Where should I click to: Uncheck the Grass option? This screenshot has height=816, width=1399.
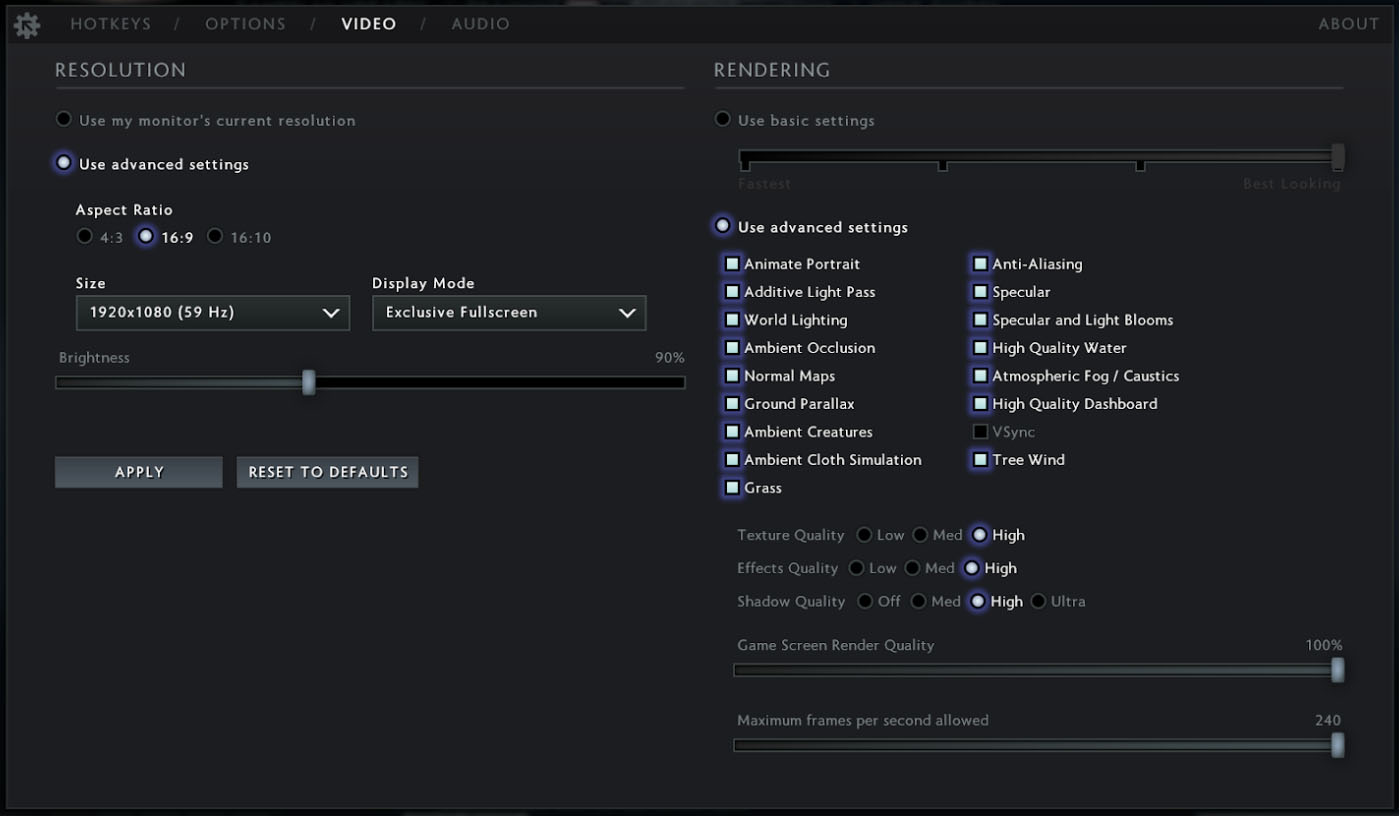pos(731,487)
